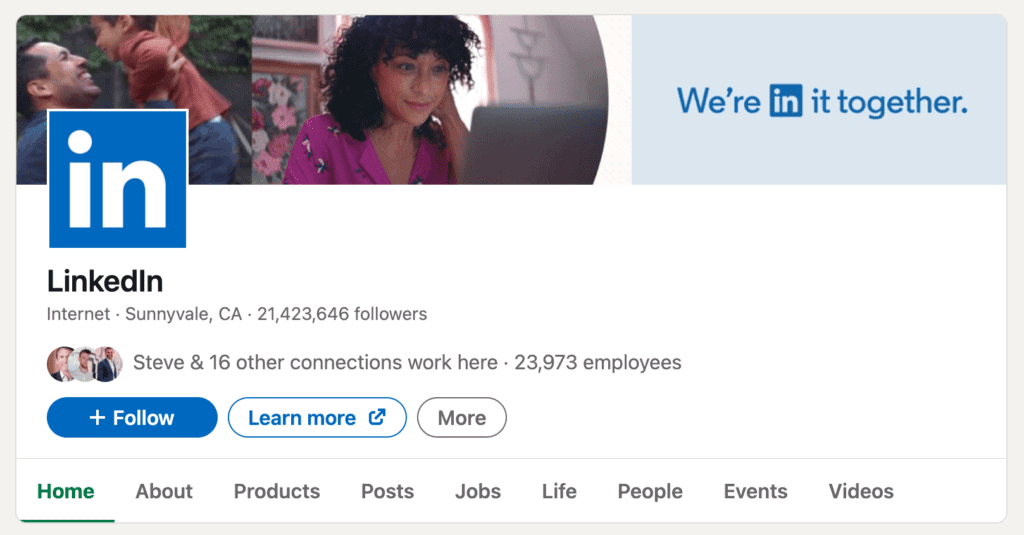The height and width of the screenshot is (535, 1024).
Task: Click the connection profile avatars
Action: tap(84, 364)
